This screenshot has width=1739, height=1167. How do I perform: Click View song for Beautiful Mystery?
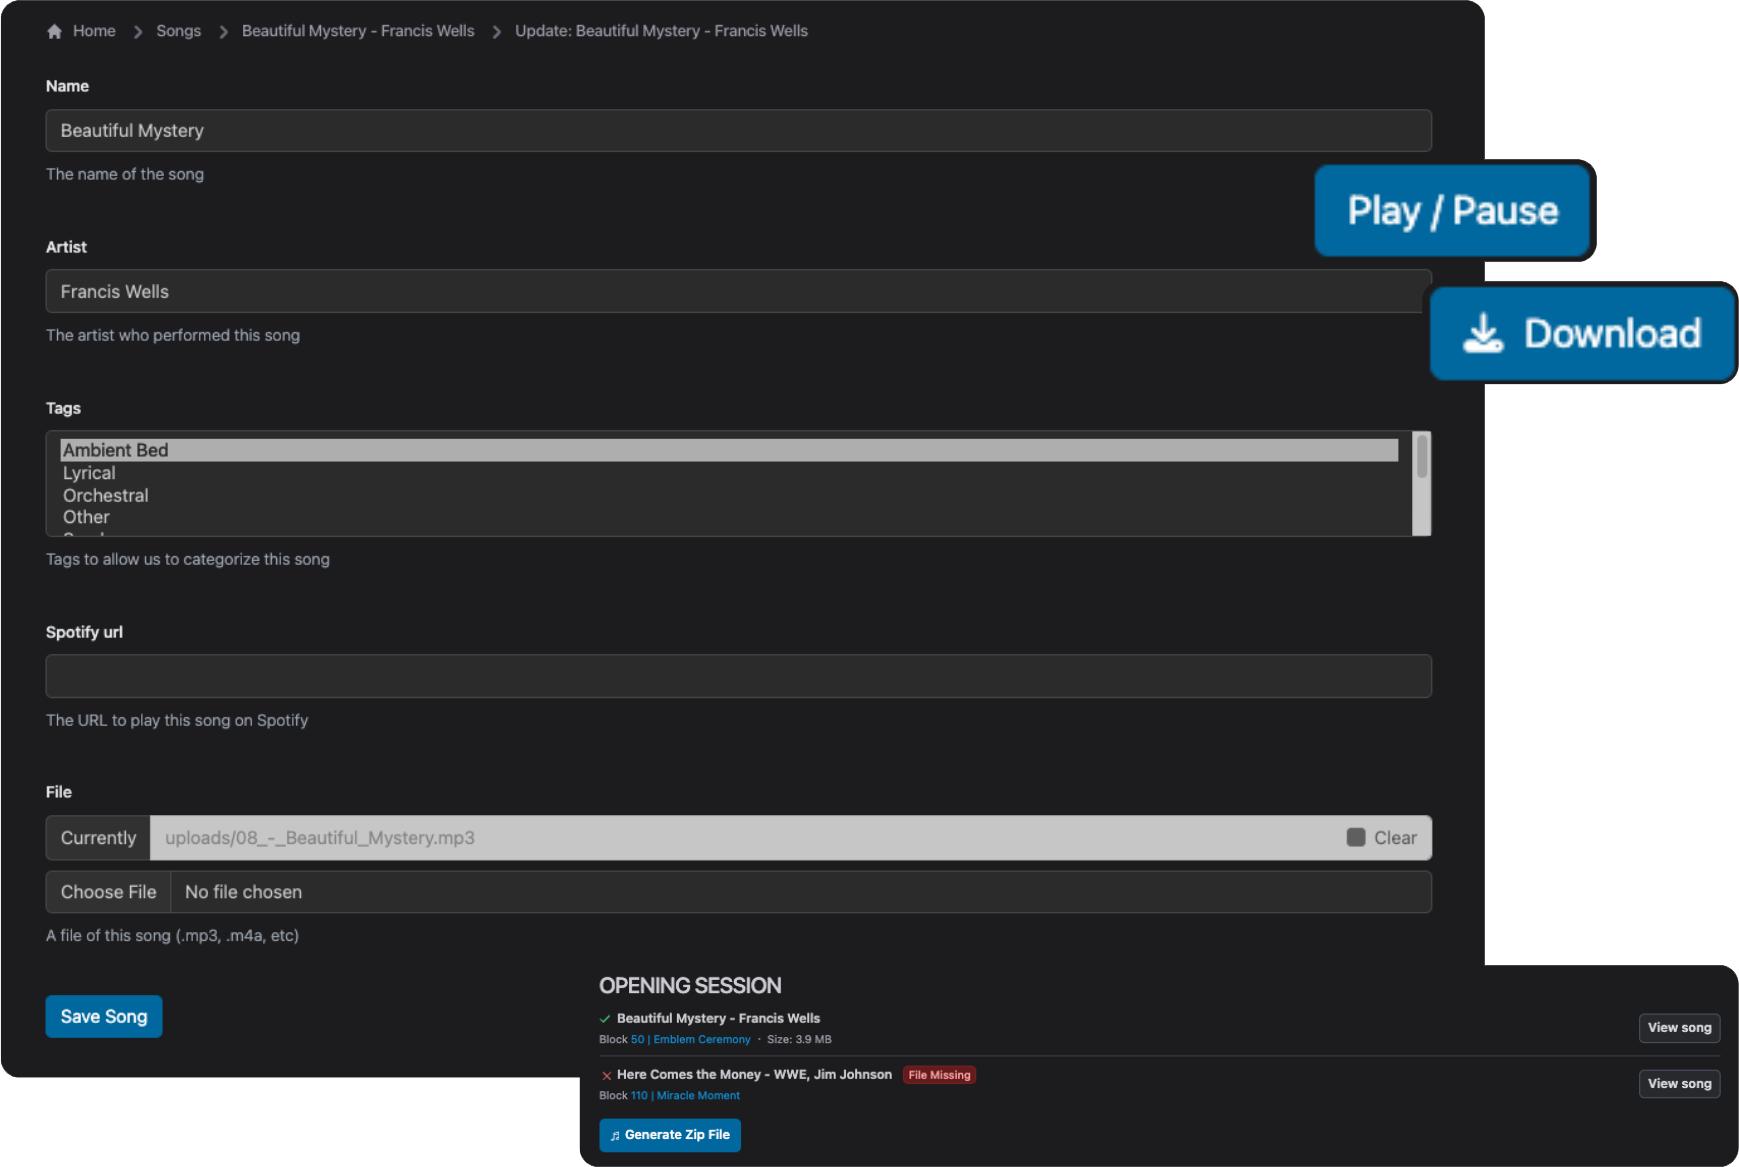point(1679,1027)
